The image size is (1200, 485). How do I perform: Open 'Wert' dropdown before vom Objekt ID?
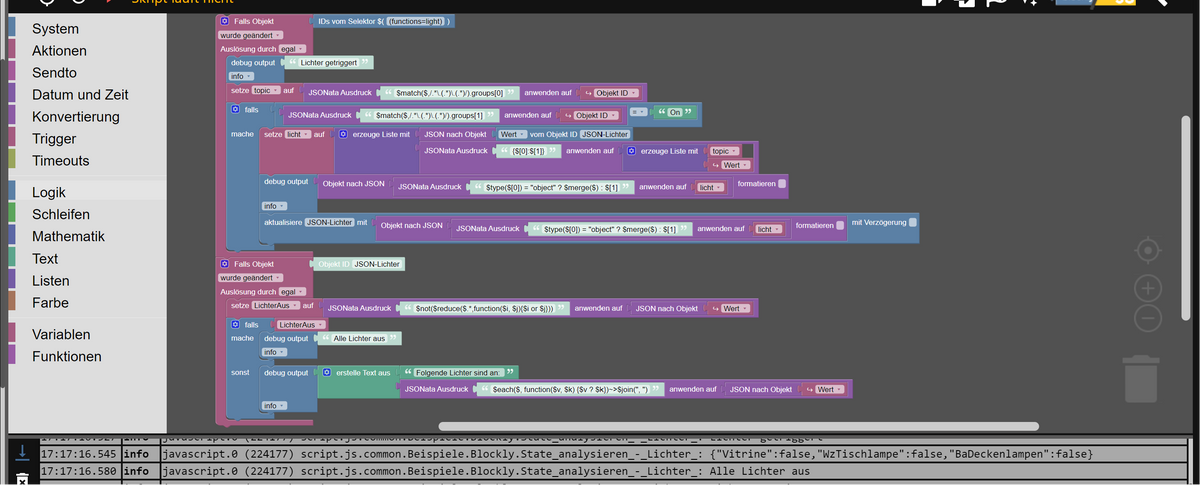(510, 133)
